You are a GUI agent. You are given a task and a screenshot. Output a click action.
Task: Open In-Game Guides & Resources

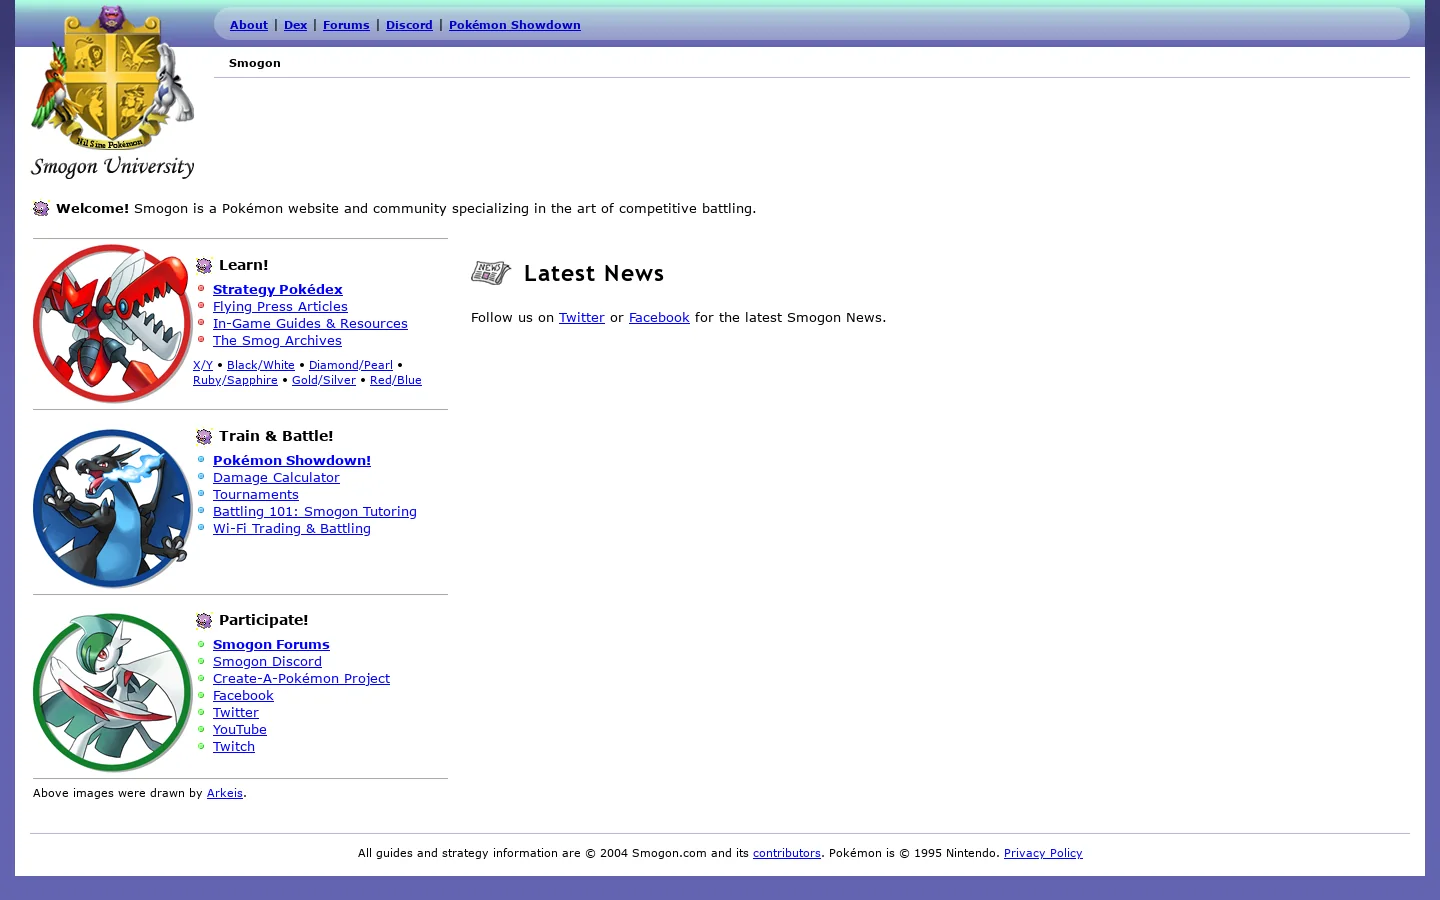tap(310, 323)
